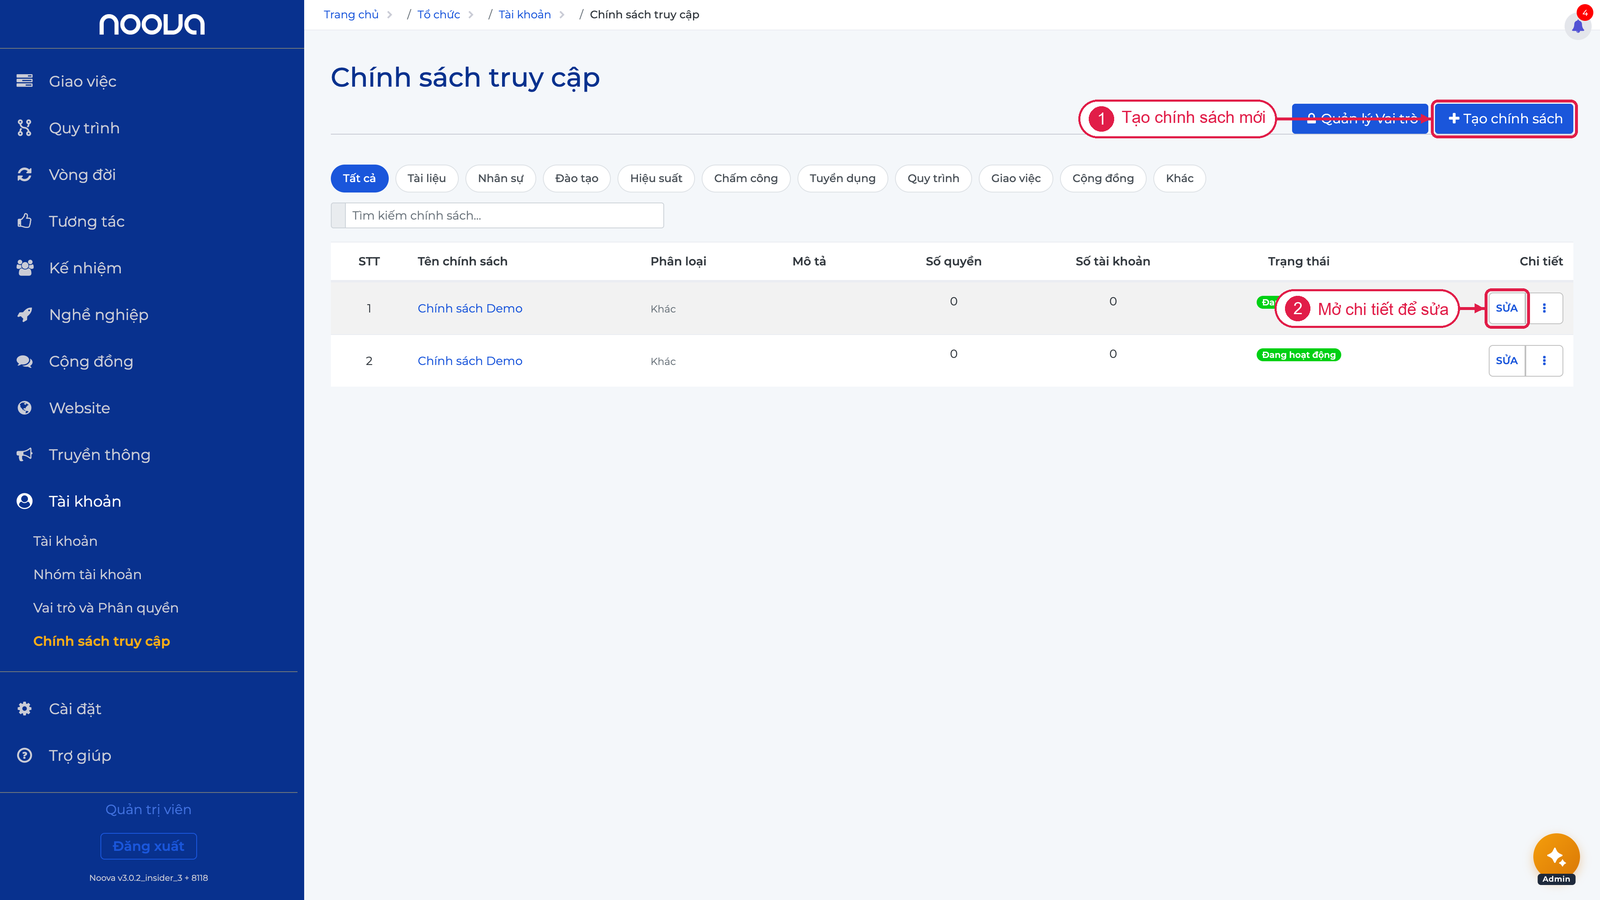Click Số quyền column header
This screenshot has height=900, width=1600.
coord(954,261)
